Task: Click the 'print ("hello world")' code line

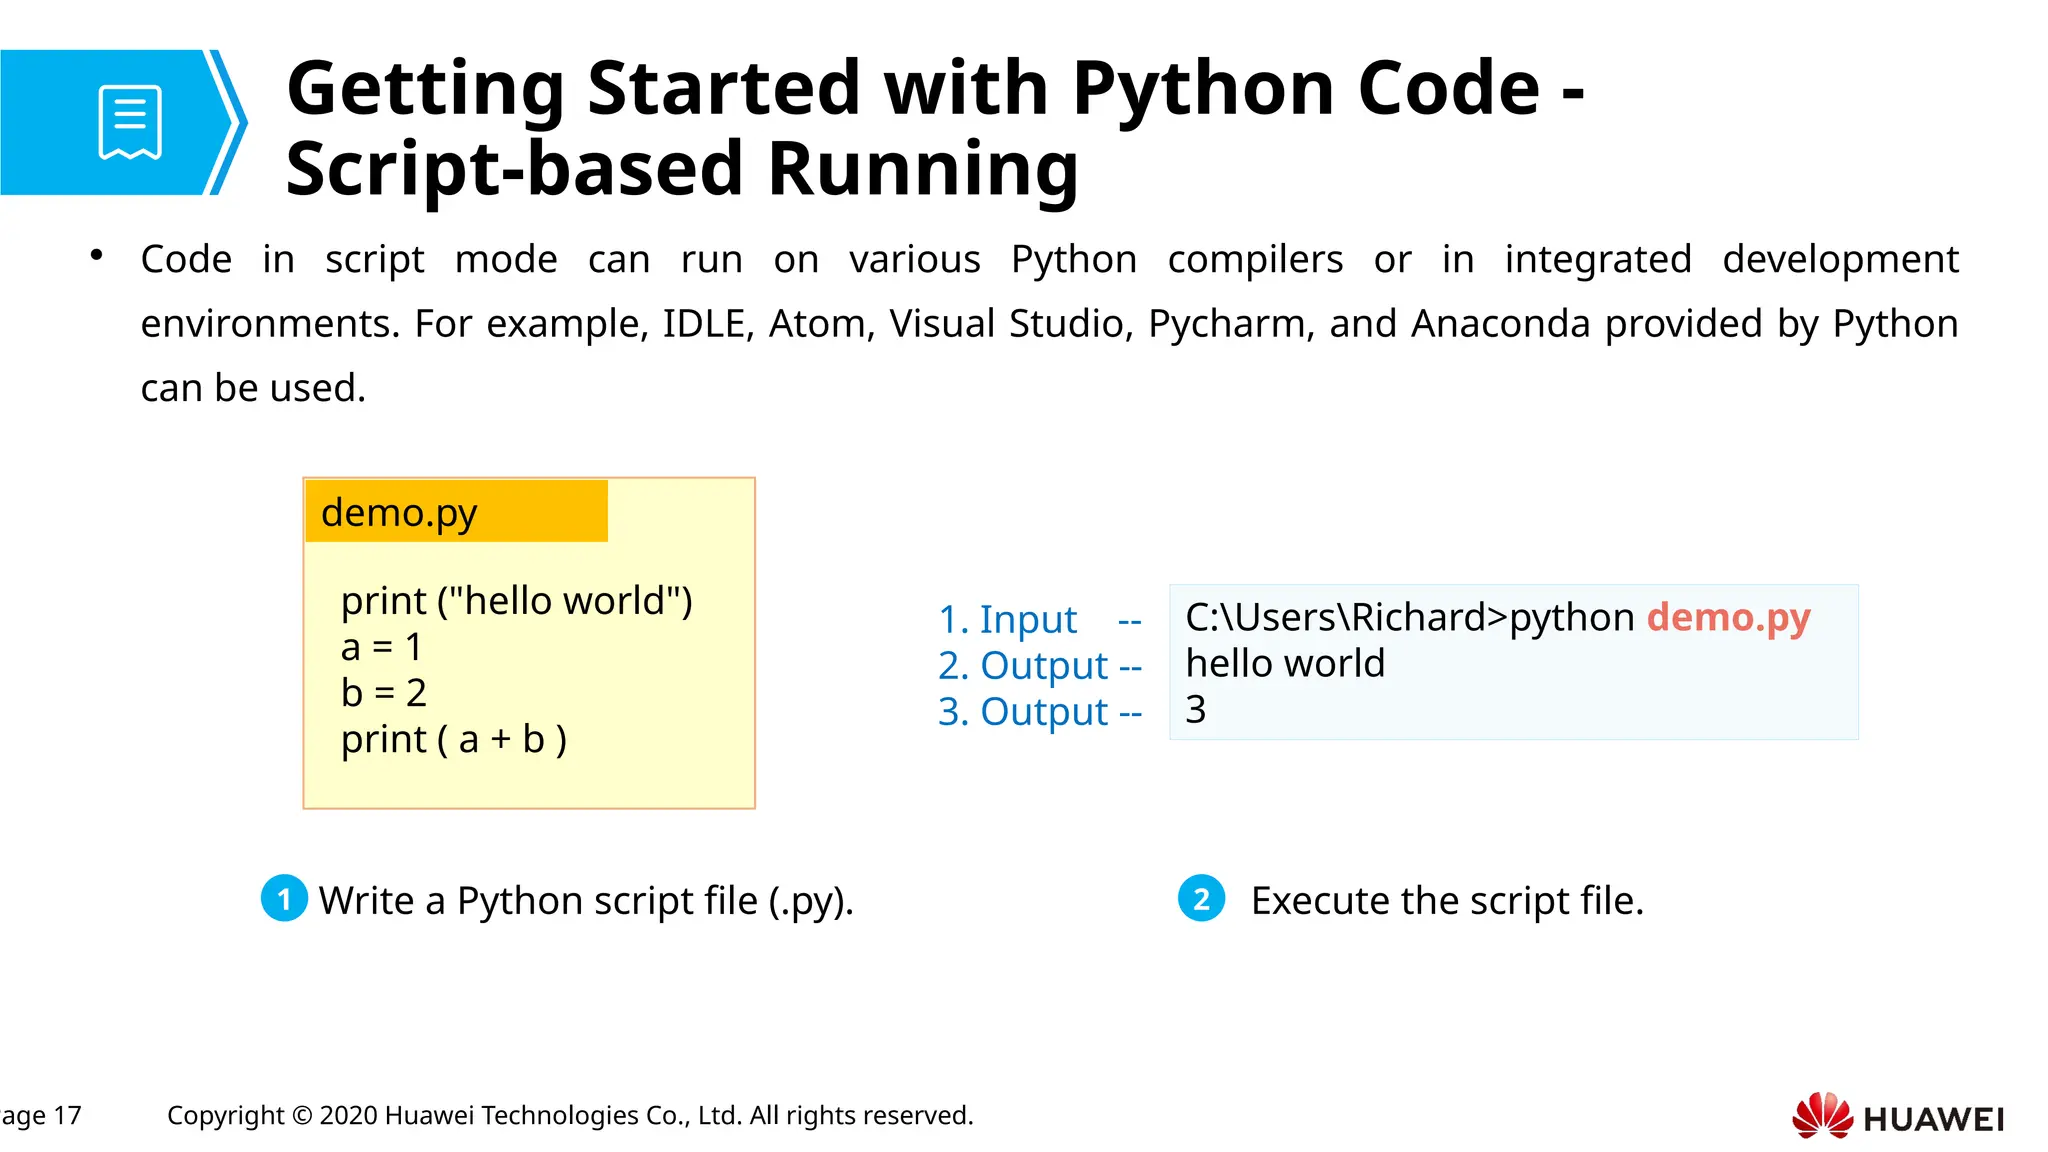Action: 516,601
